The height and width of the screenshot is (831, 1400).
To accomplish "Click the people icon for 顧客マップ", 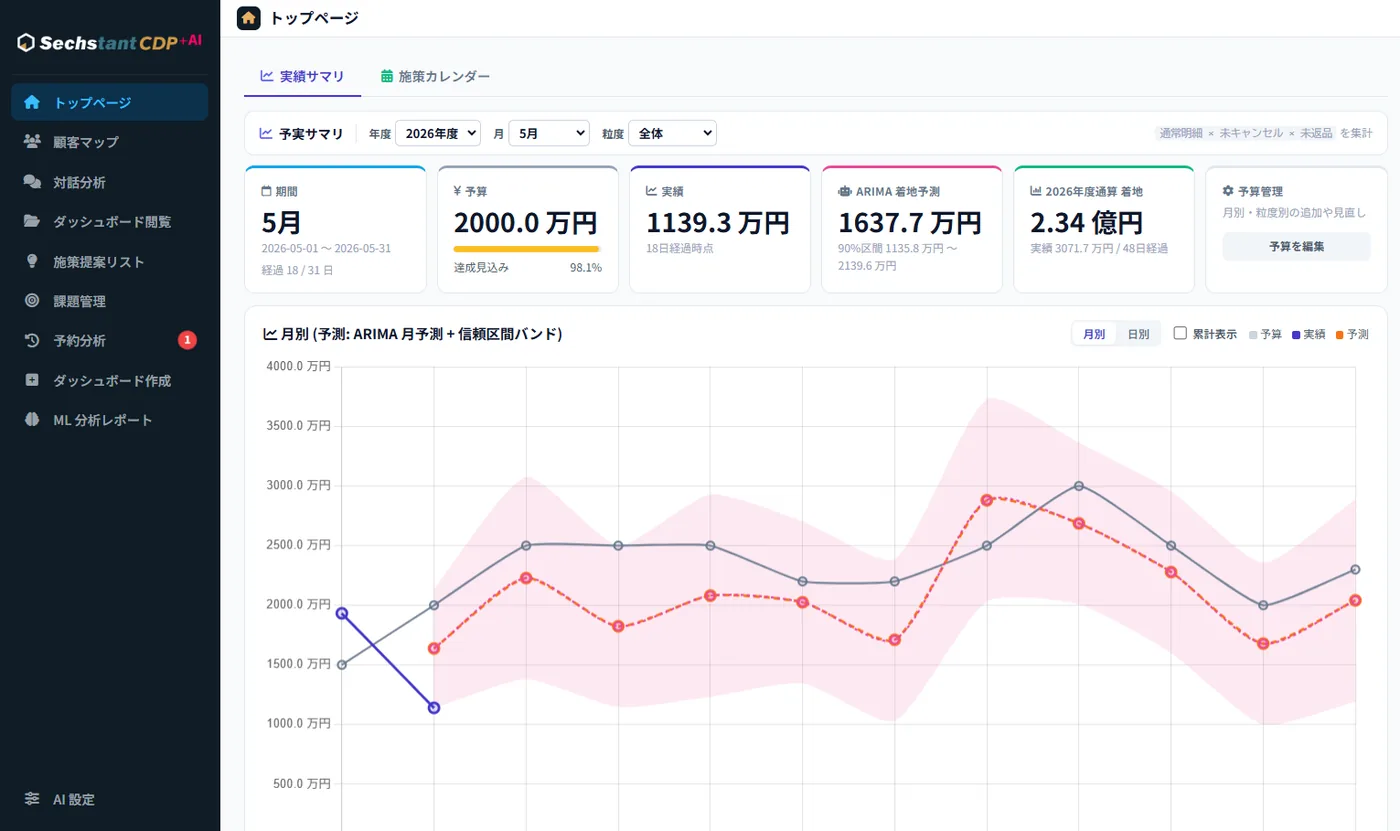I will pos(32,142).
